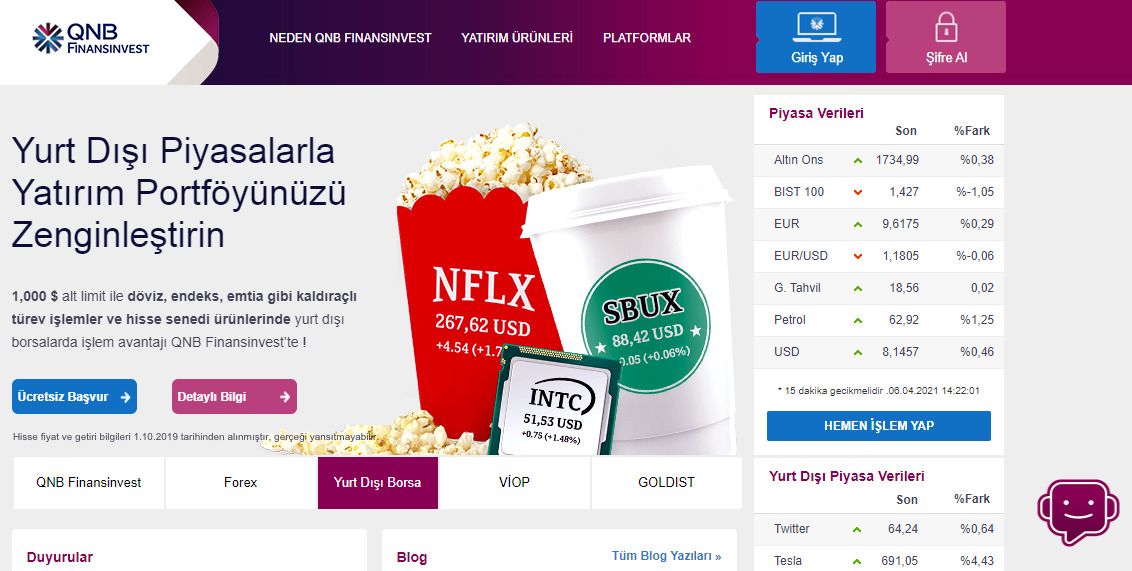Open the chatbot assistant icon

pos(1078,511)
